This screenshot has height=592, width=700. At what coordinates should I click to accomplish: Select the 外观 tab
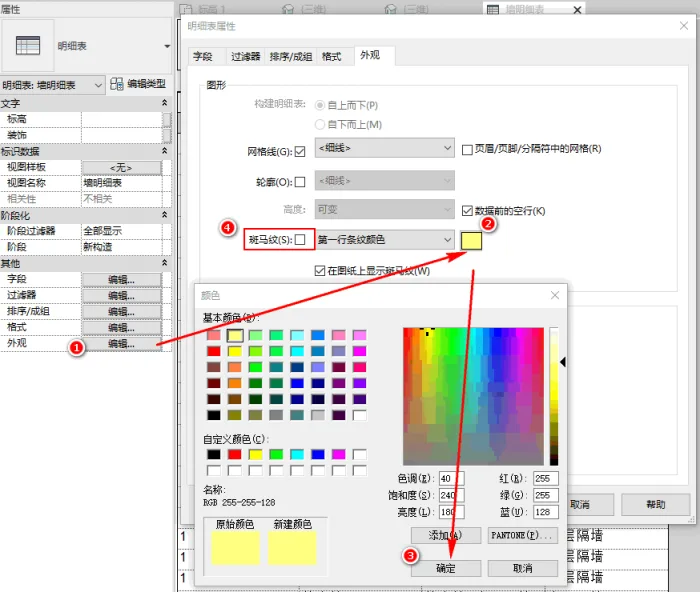(x=374, y=55)
